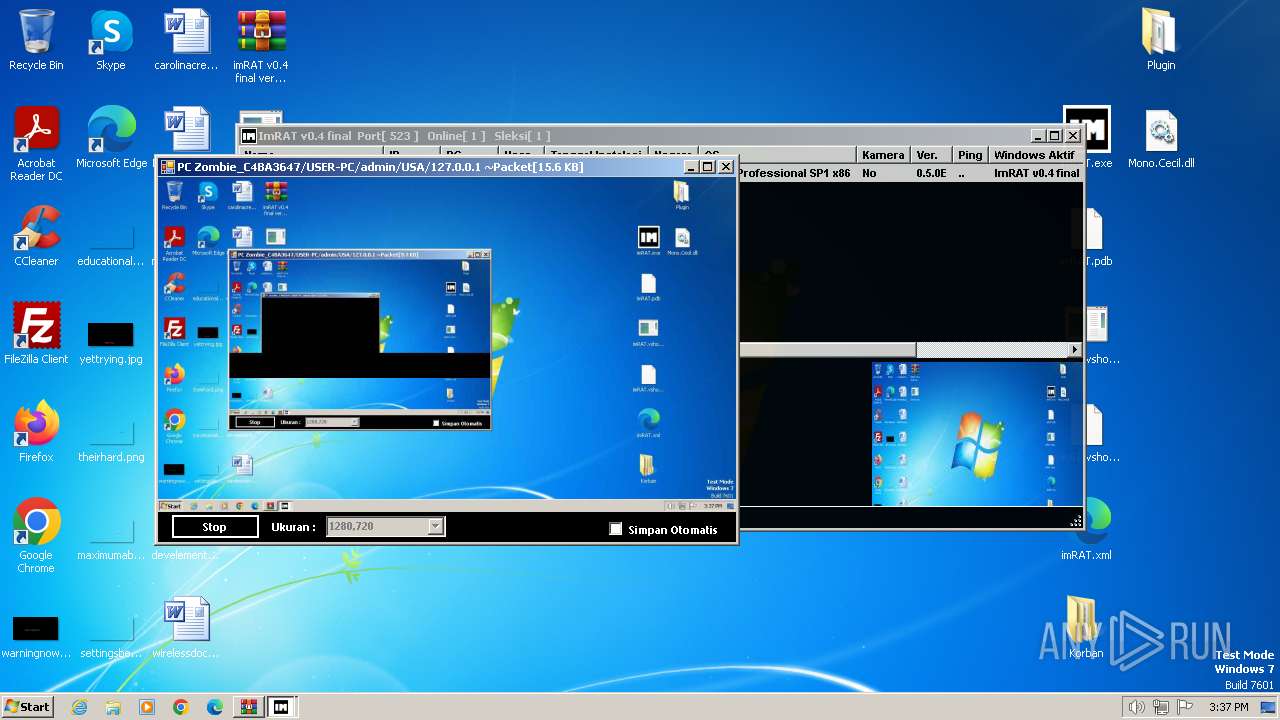Enable the Simpan Otomatis checkbox
Viewport: 1280px width, 720px height.
616,529
